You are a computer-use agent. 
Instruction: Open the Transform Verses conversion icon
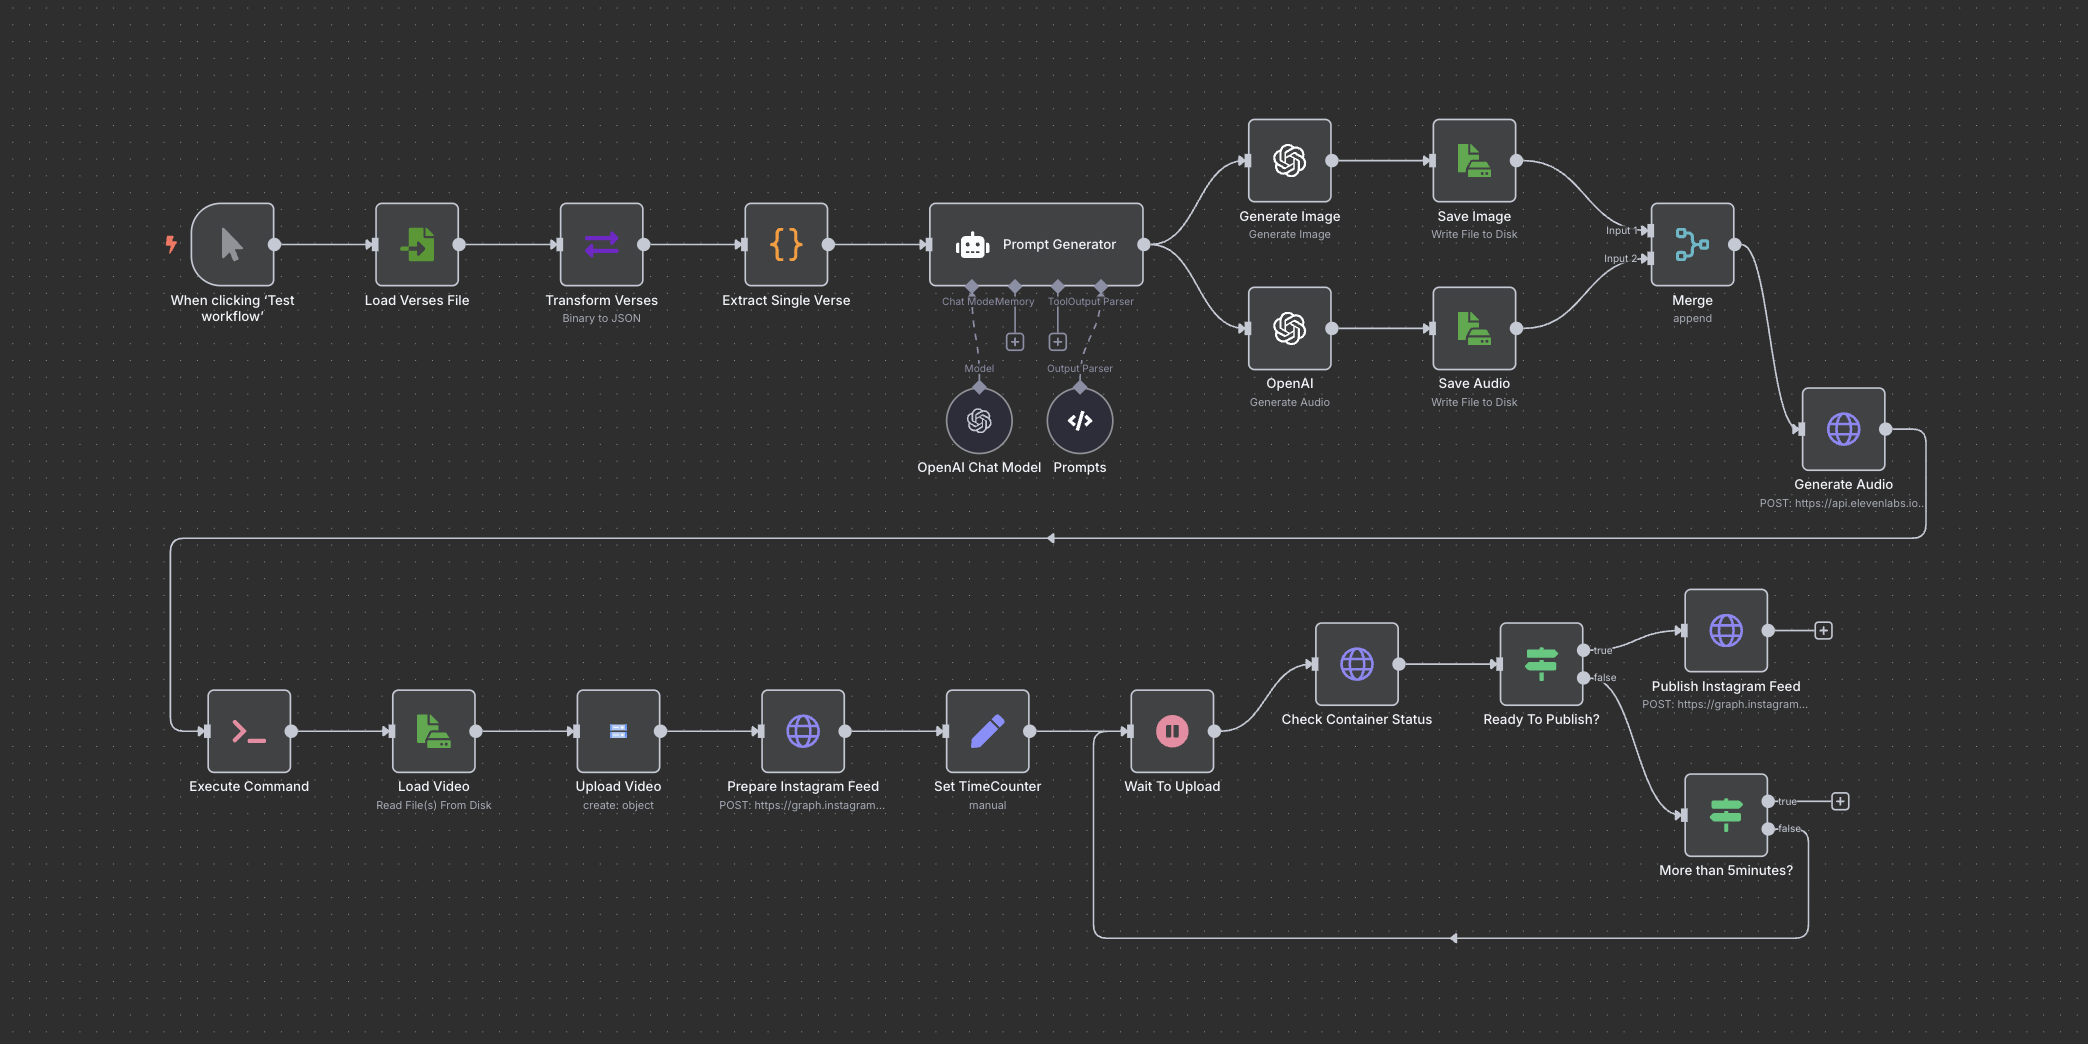tap(601, 243)
